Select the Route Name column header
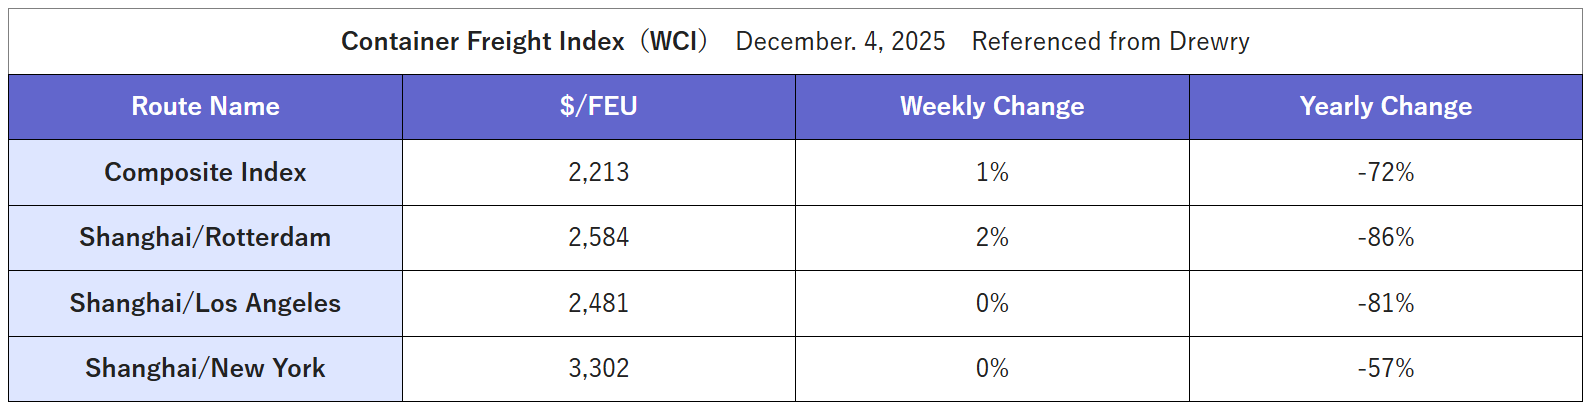Screen dimensions: 1592x410 click(205, 106)
